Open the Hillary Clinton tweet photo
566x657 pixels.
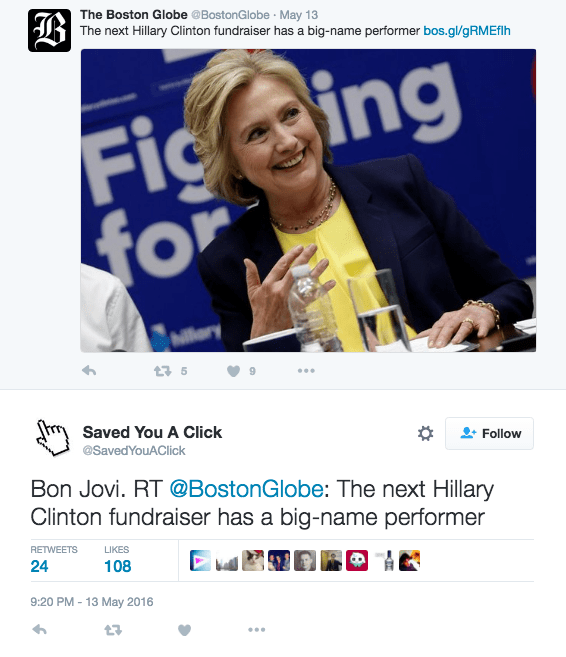(x=308, y=200)
